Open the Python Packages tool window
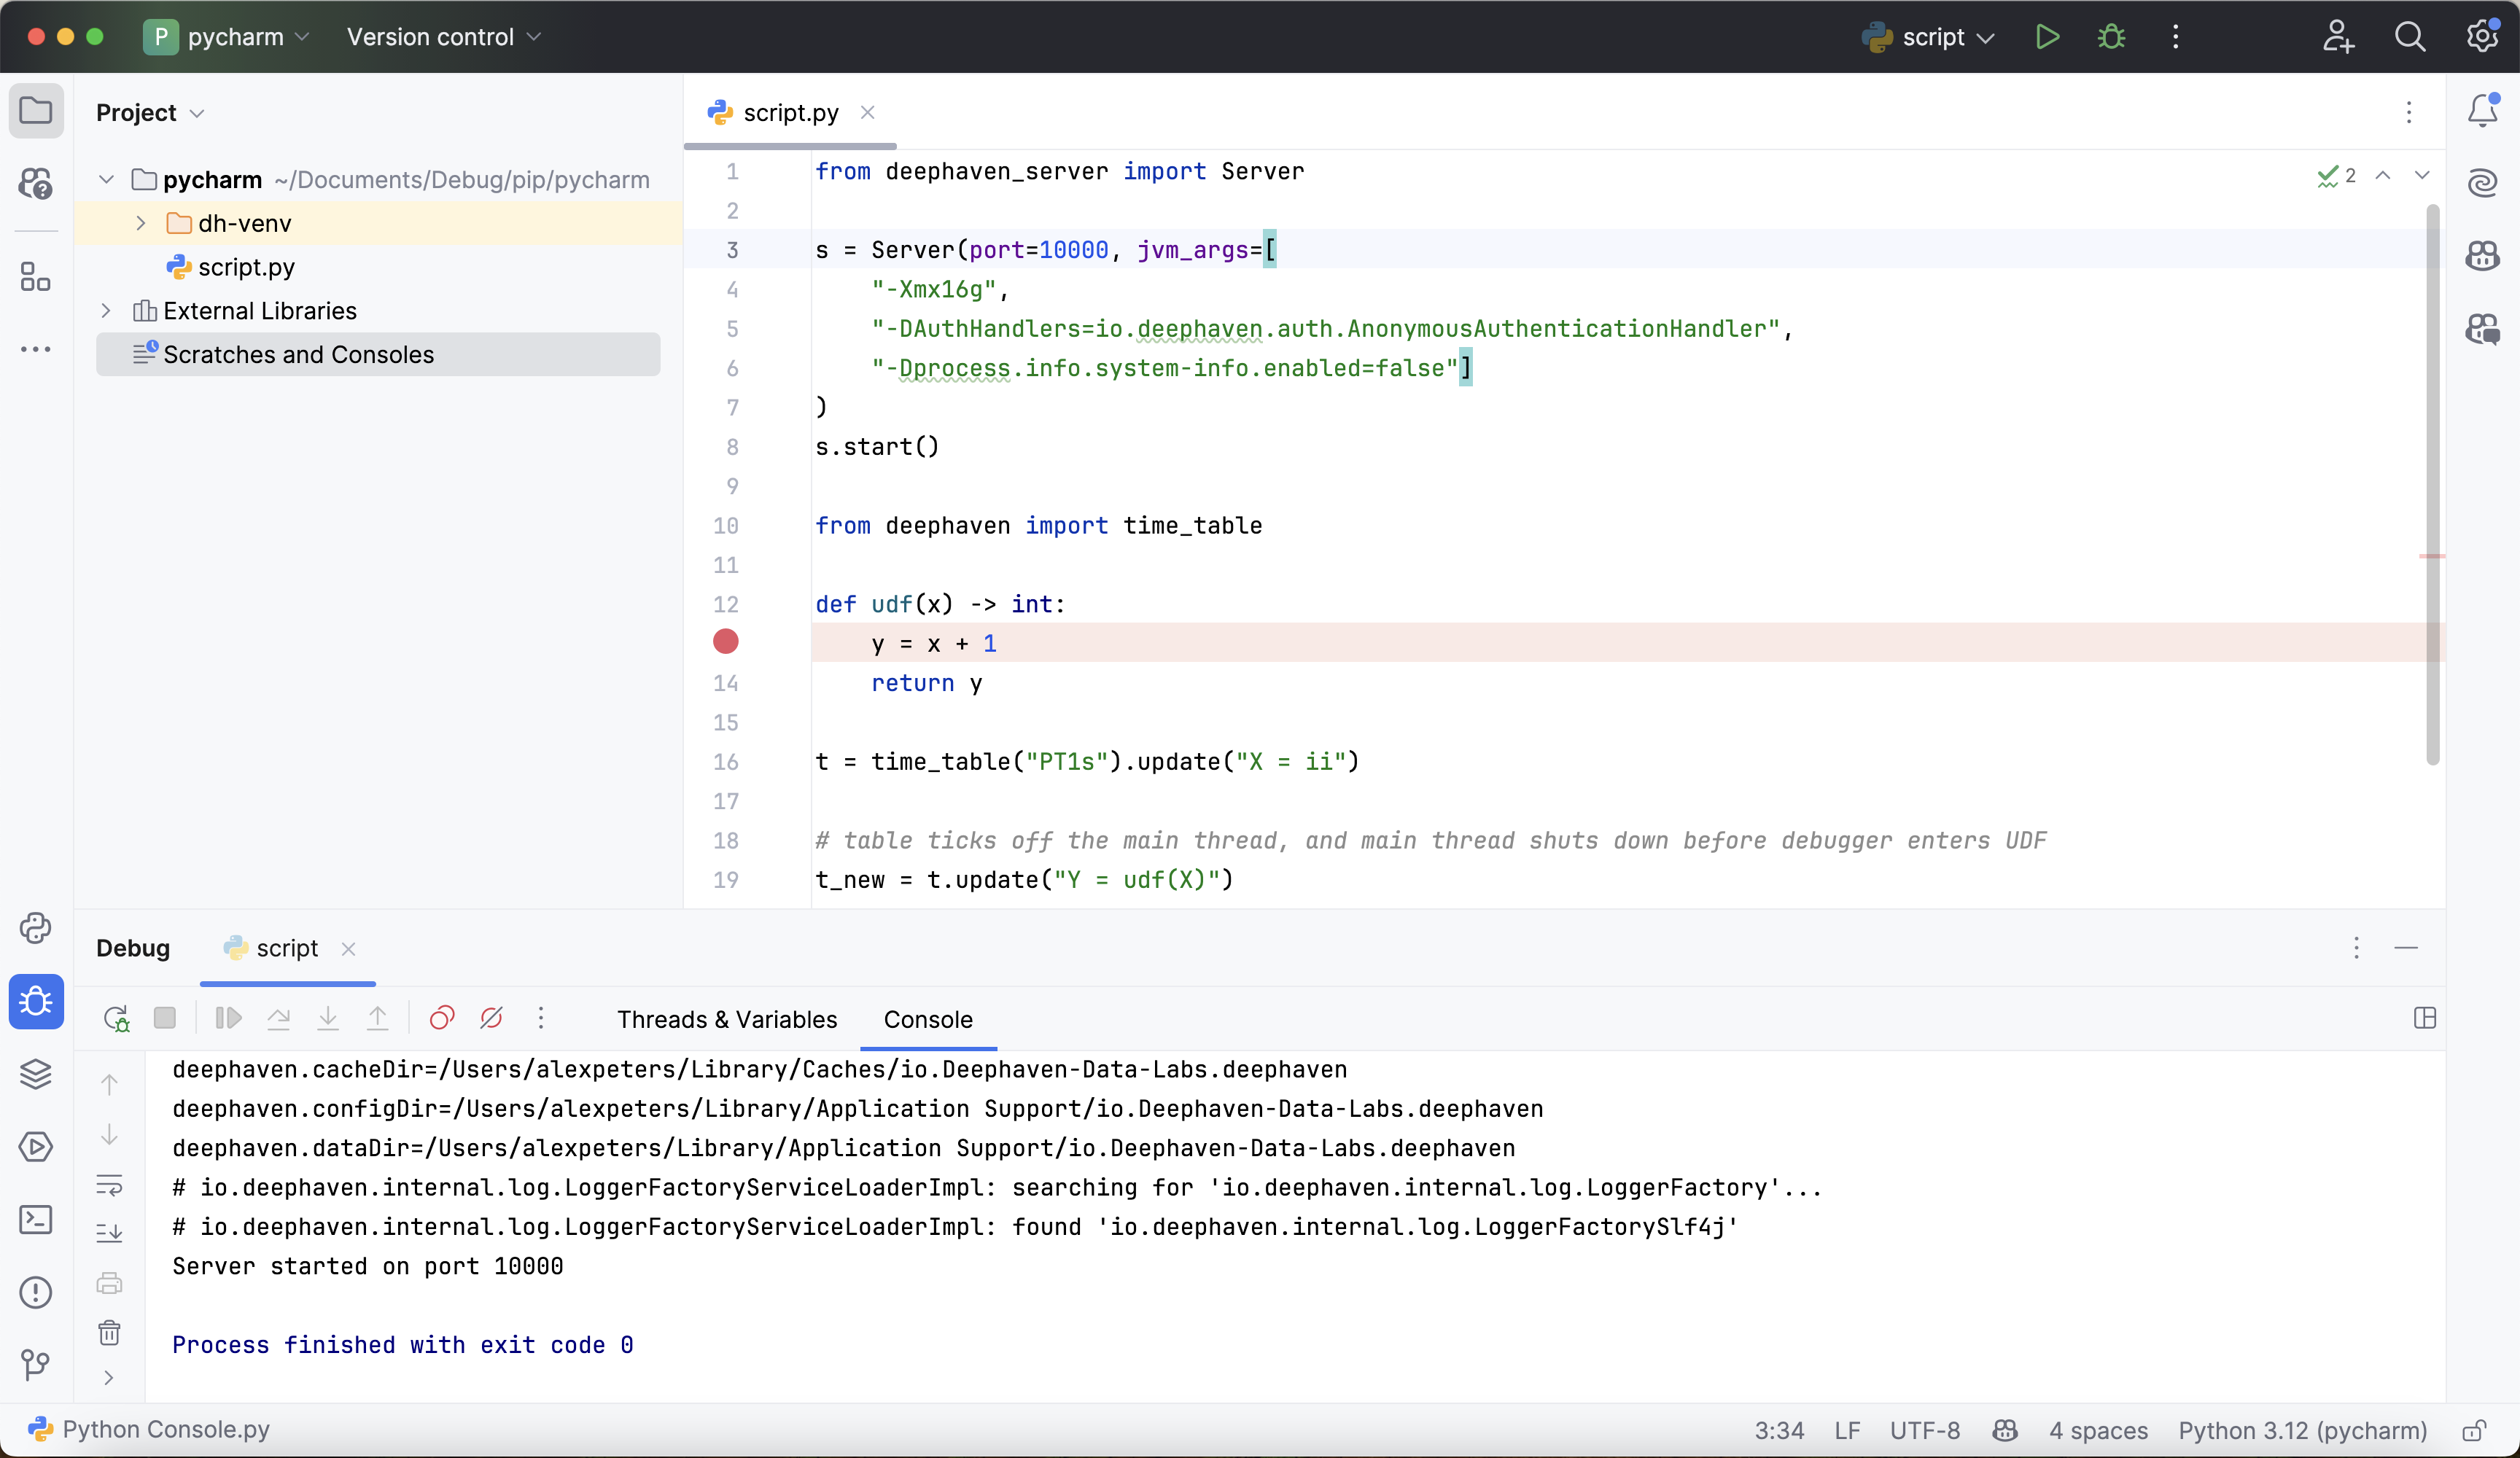The width and height of the screenshot is (2520, 1458). pyautogui.click(x=36, y=1074)
